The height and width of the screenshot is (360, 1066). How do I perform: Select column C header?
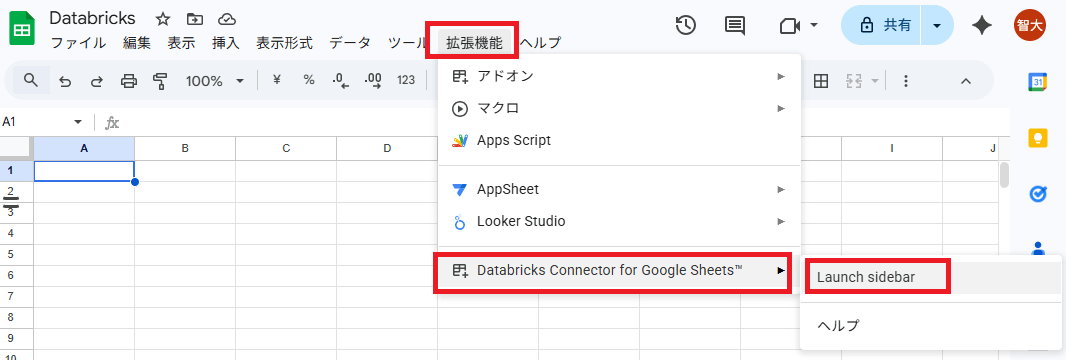click(286, 148)
